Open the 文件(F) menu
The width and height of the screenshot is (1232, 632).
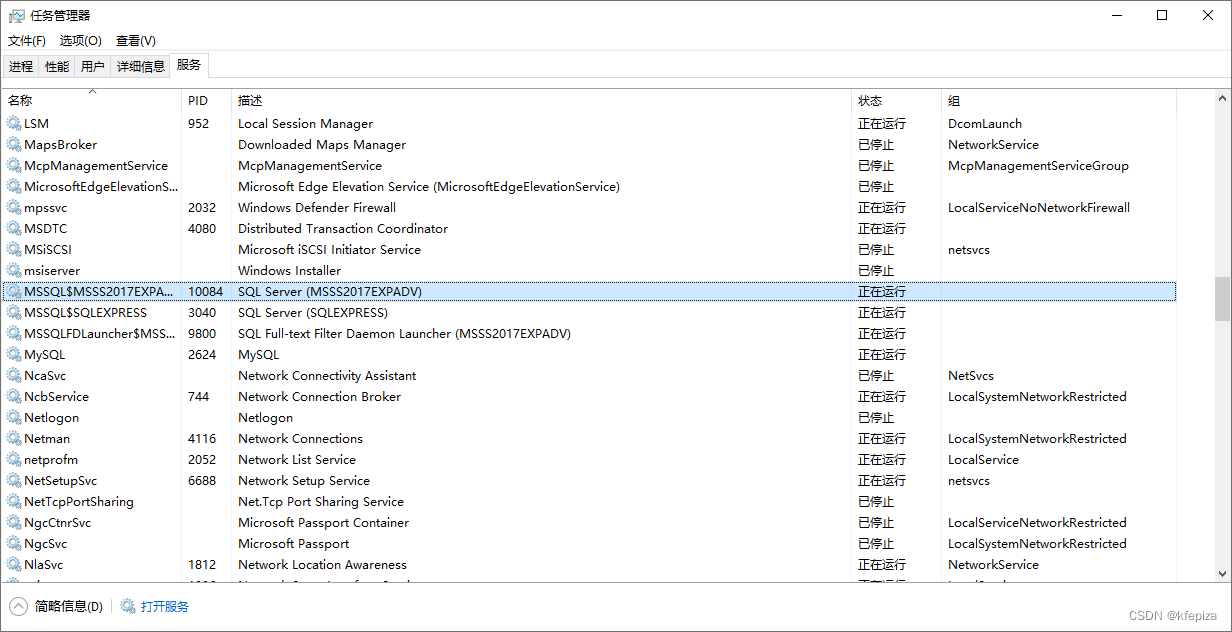coord(27,41)
